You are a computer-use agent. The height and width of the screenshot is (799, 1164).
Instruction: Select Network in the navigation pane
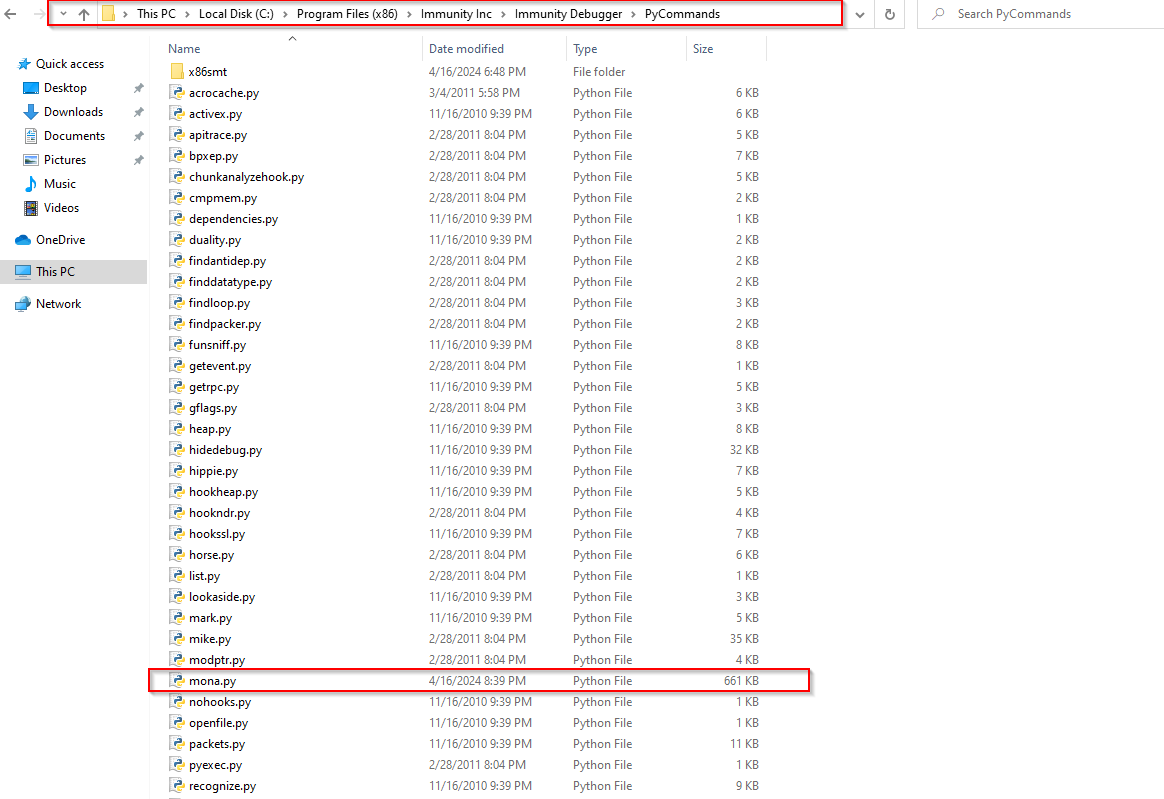pos(58,304)
